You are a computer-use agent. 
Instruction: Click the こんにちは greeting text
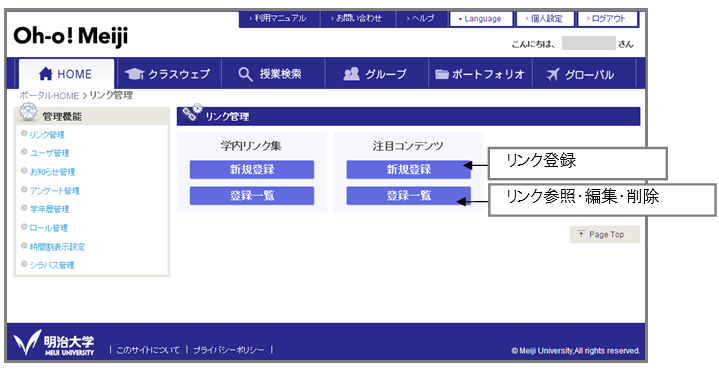coord(532,44)
